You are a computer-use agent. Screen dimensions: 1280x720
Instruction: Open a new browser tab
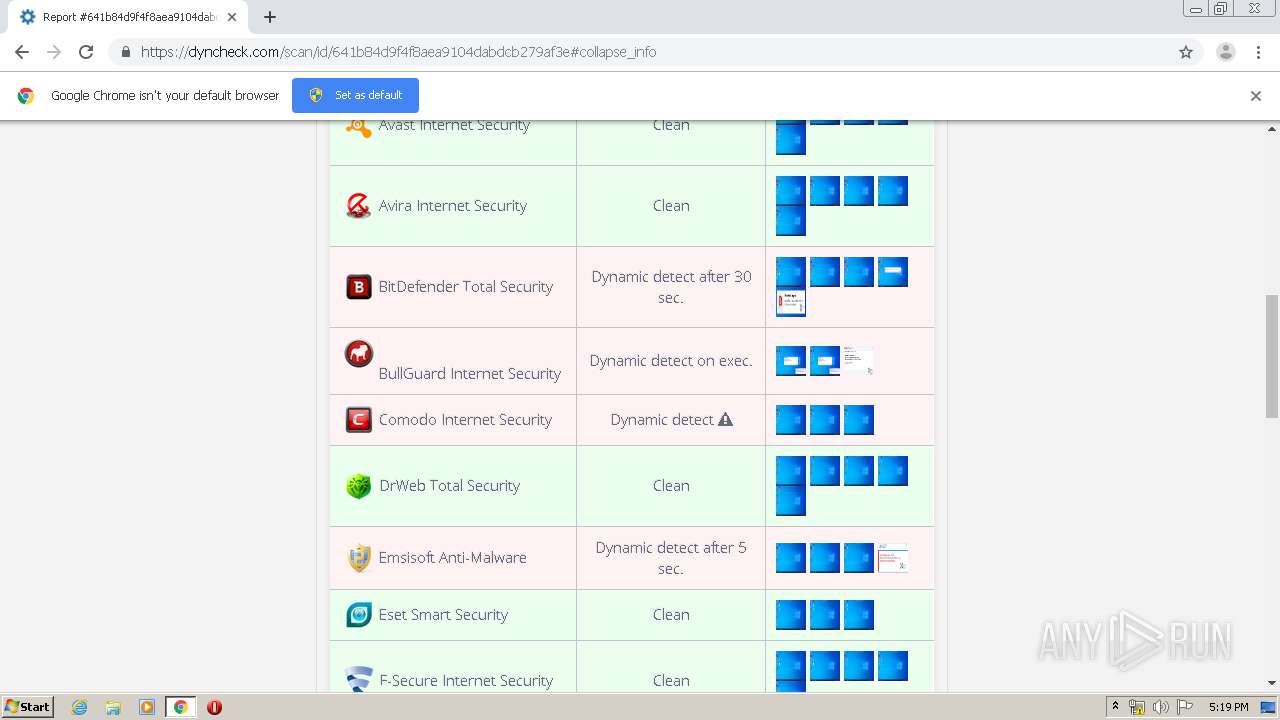pyautogui.click(x=270, y=17)
